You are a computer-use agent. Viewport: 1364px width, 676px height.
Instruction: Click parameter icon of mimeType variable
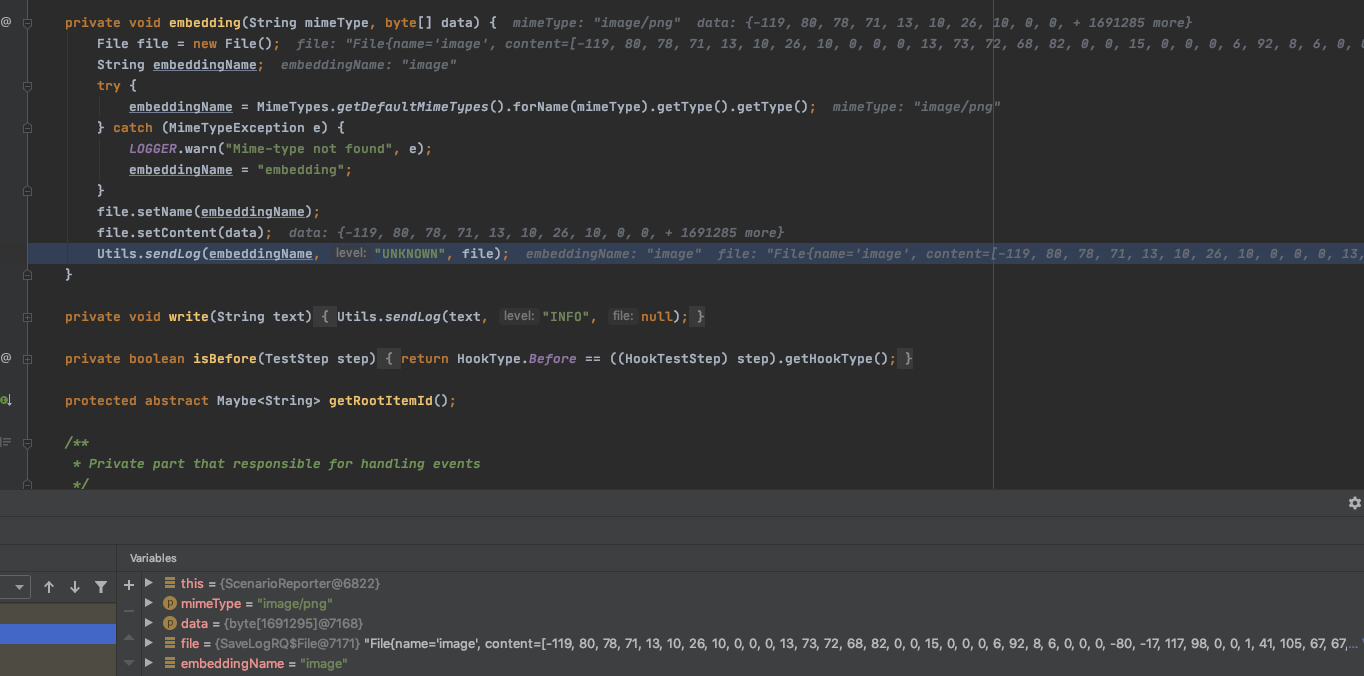170,603
